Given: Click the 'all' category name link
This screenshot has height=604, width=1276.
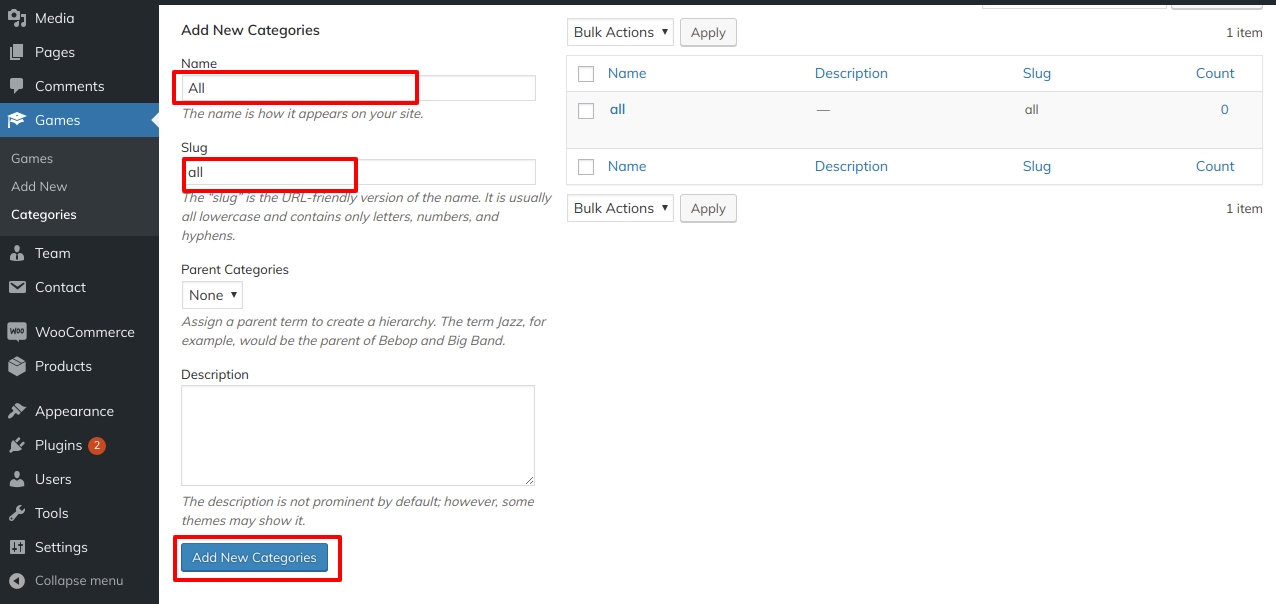Looking at the screenshot, I should [617, 110].
